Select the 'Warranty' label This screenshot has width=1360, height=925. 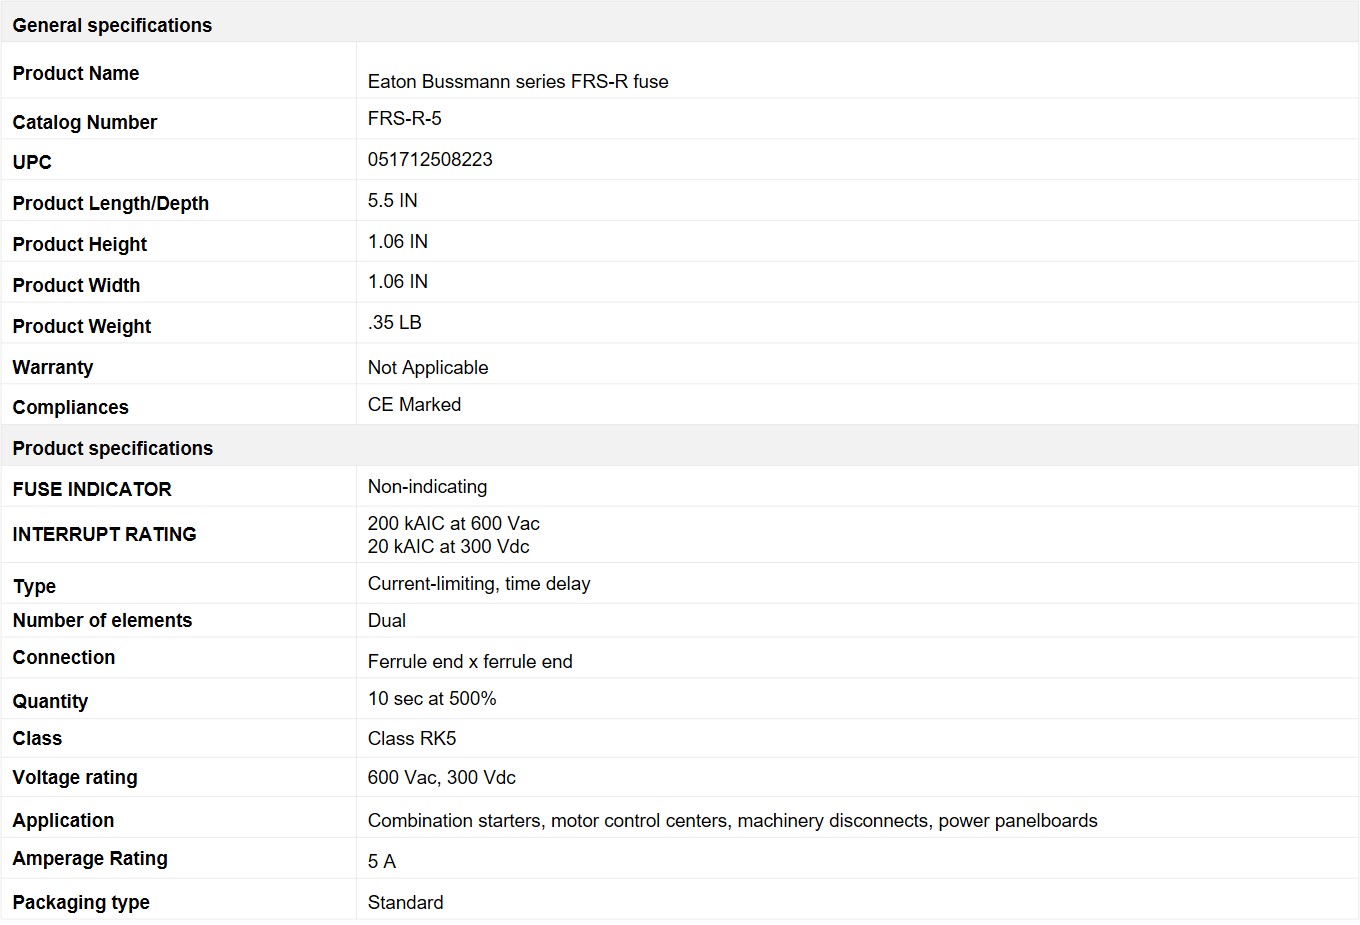[x=53, y=367]
